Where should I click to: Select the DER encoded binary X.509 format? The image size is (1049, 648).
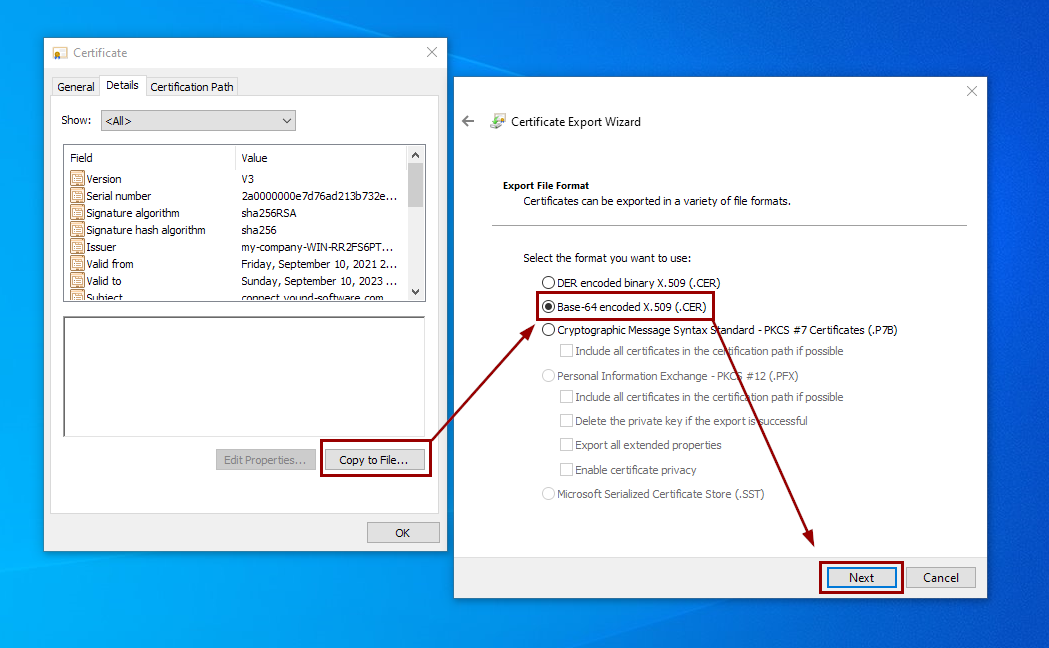pyautogui.click(x=548, y=282)
